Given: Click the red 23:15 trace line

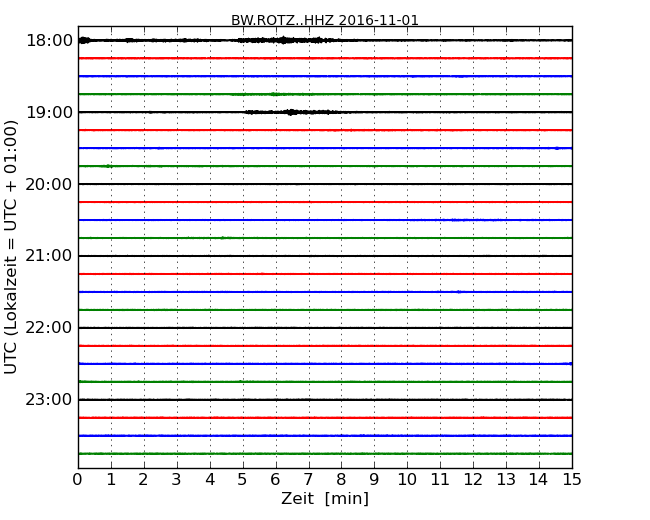Looking at the screenshot, I should pos(325,418).
